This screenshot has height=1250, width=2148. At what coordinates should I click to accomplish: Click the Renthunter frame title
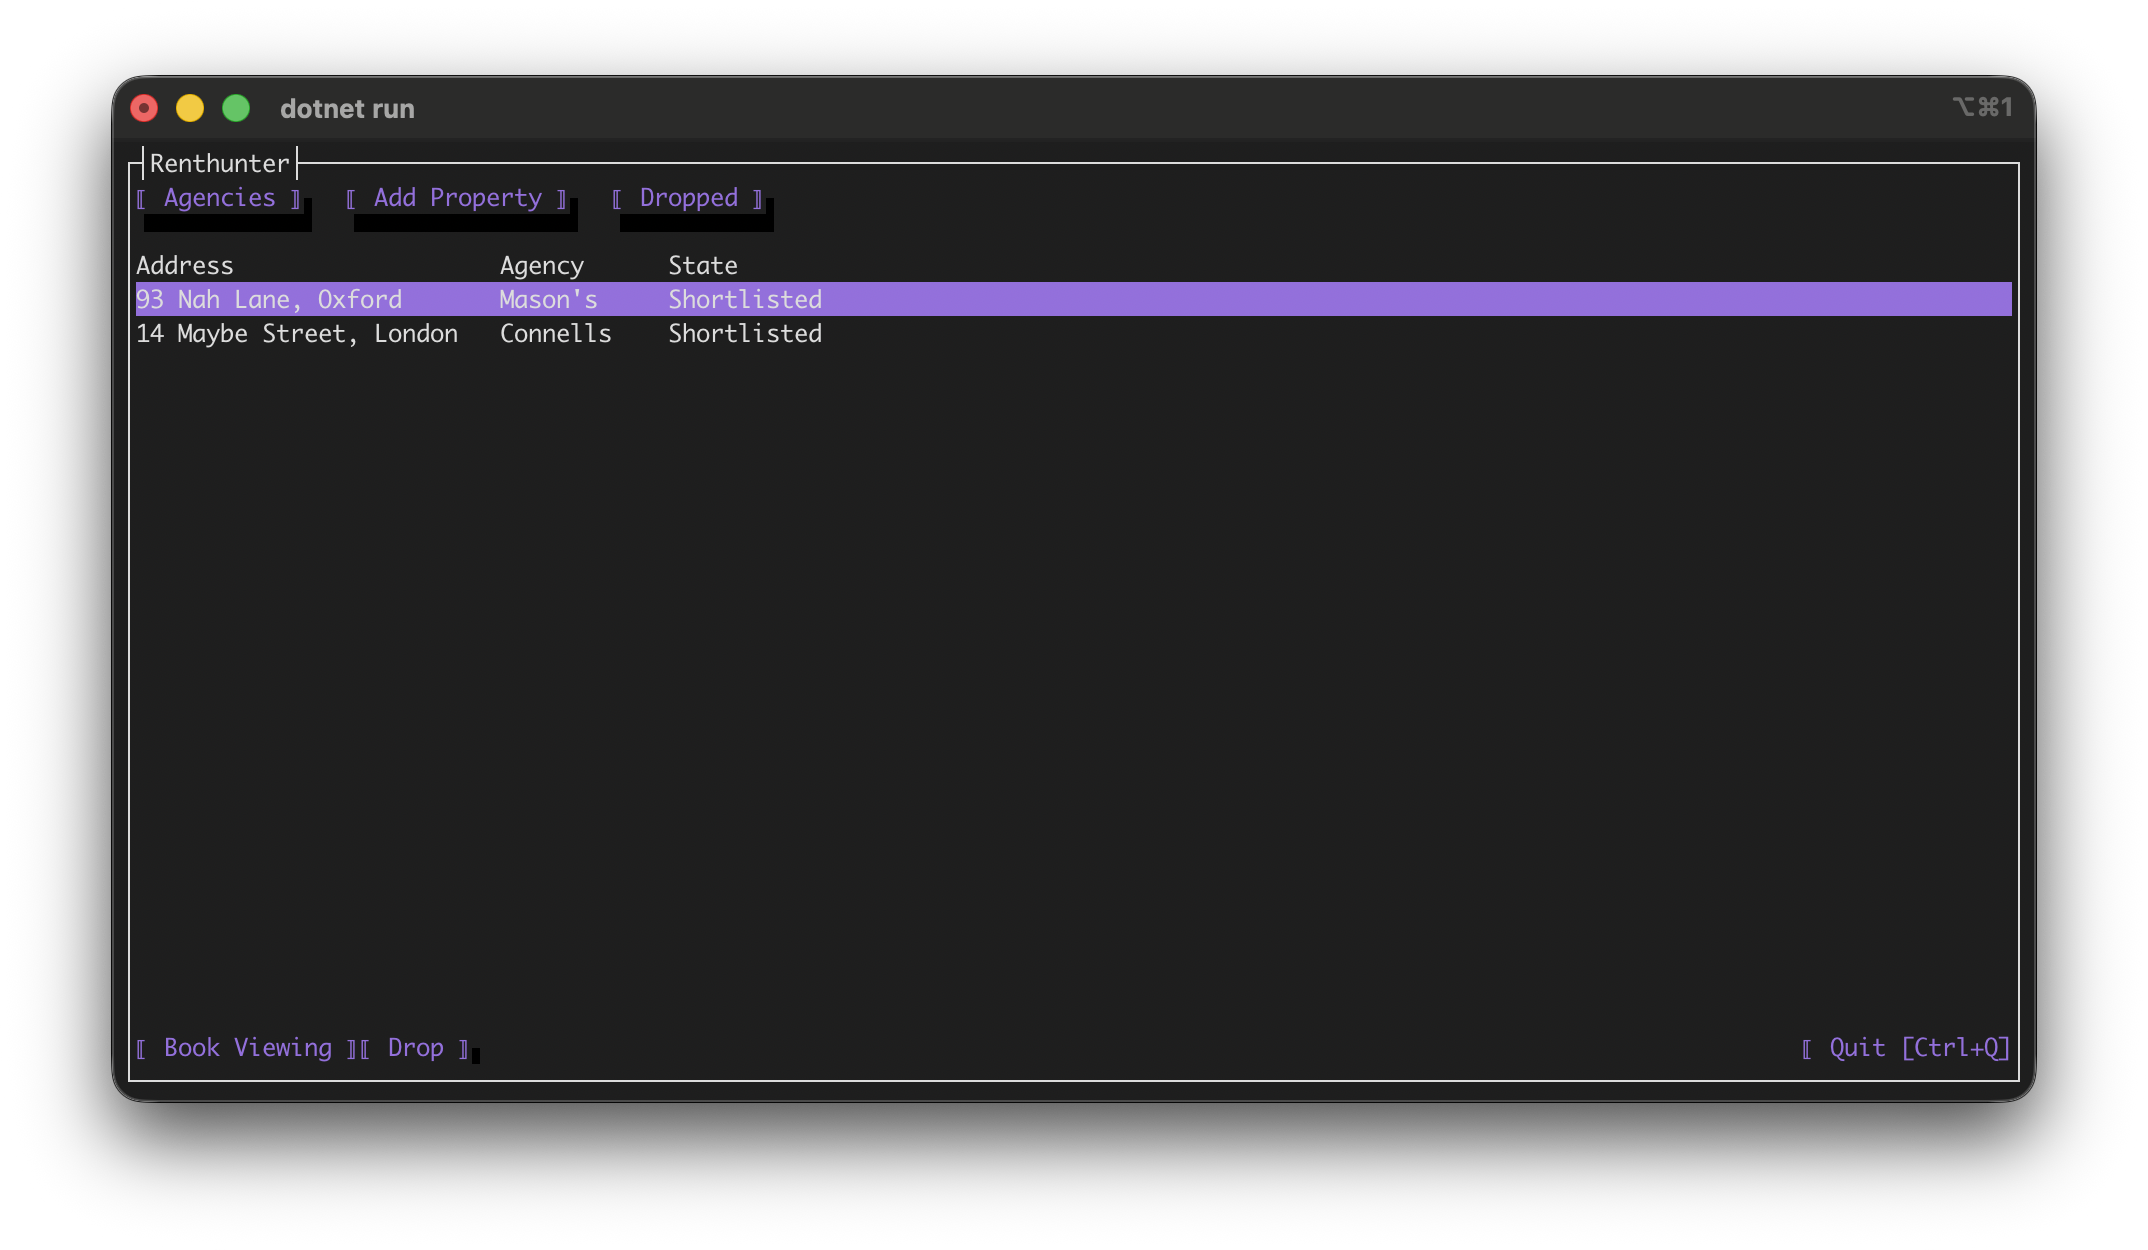(x=219, y=164)
